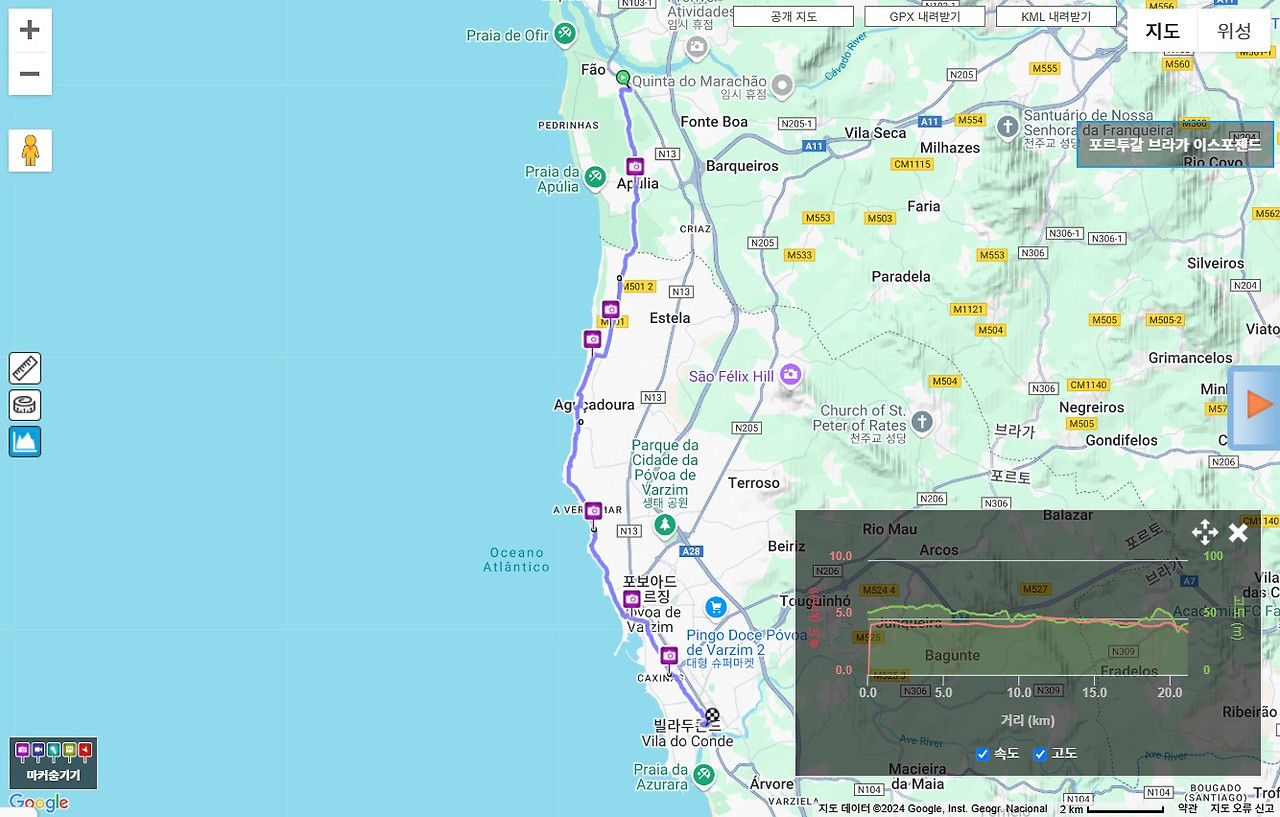
Task: Click the Silveiros place label
Action: point(1215,264)
